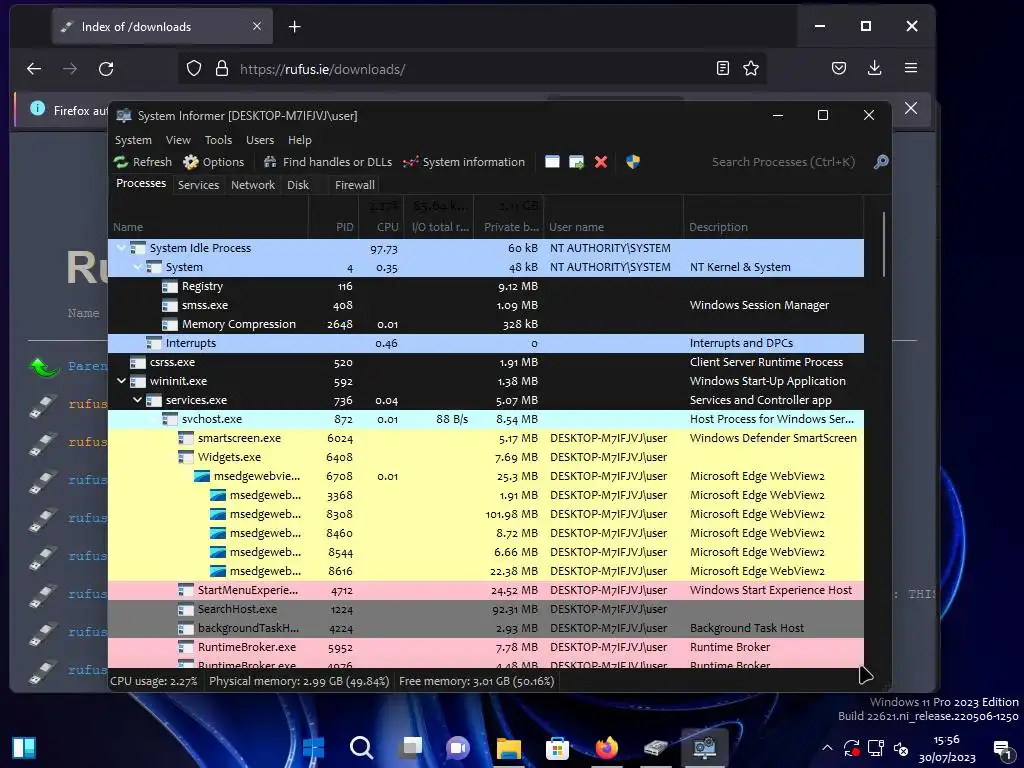
Task: Switch to the Disk tab
Action: pyautogui.click(x=298, y=185)
